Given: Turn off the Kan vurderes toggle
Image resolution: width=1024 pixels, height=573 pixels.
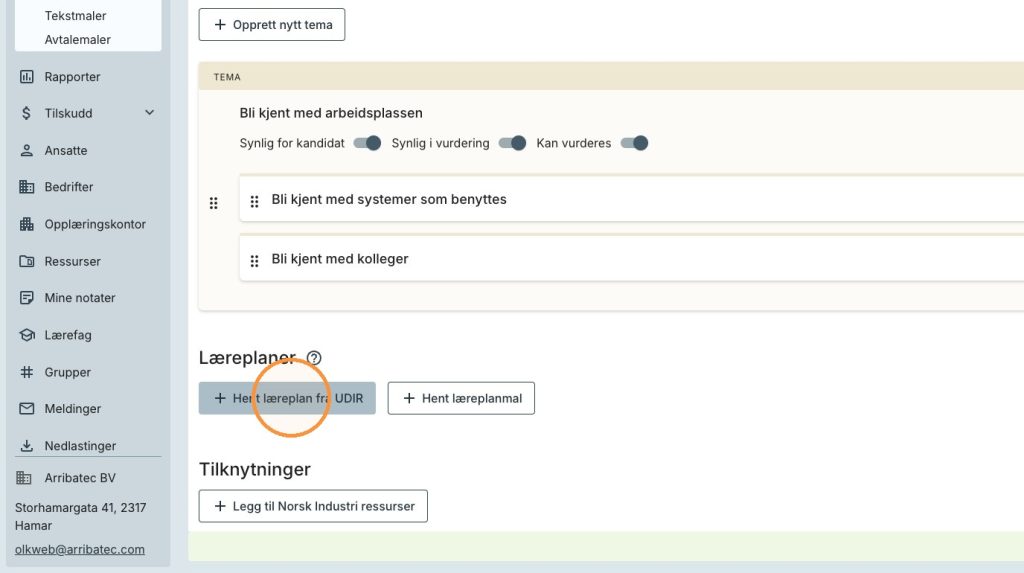Looking at the screenshot, I should point(634,143).
